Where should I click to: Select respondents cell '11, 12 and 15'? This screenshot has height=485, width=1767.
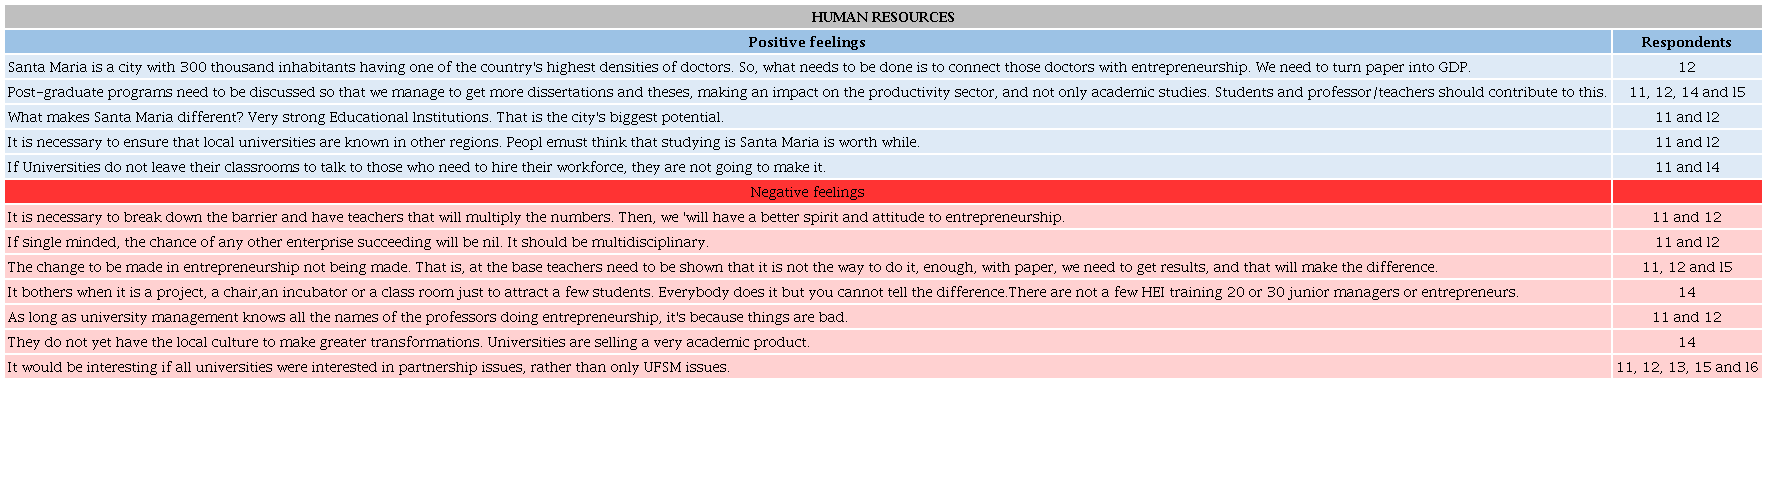(1686, 267)
